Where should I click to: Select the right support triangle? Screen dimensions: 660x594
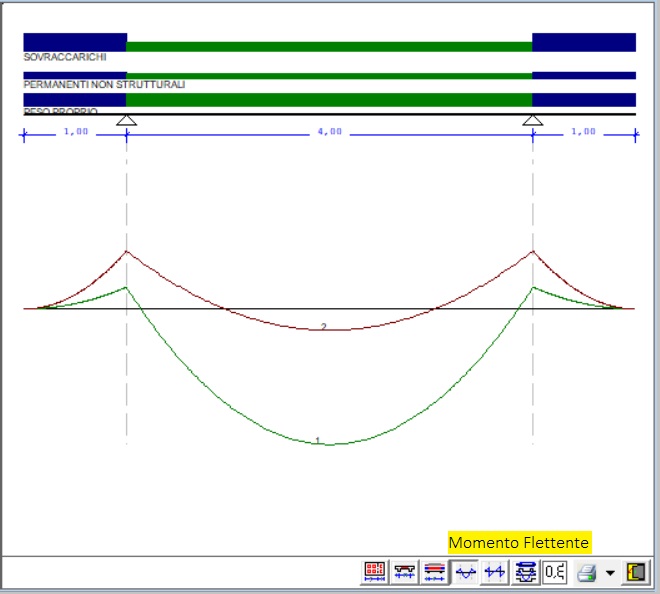532,120
